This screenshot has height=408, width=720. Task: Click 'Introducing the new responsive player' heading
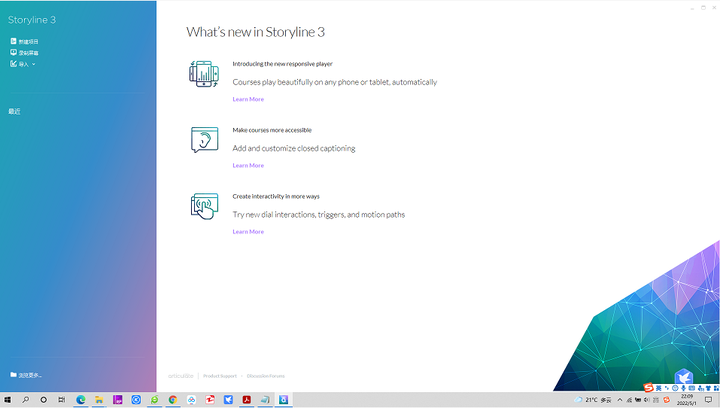tap(282, 64)
